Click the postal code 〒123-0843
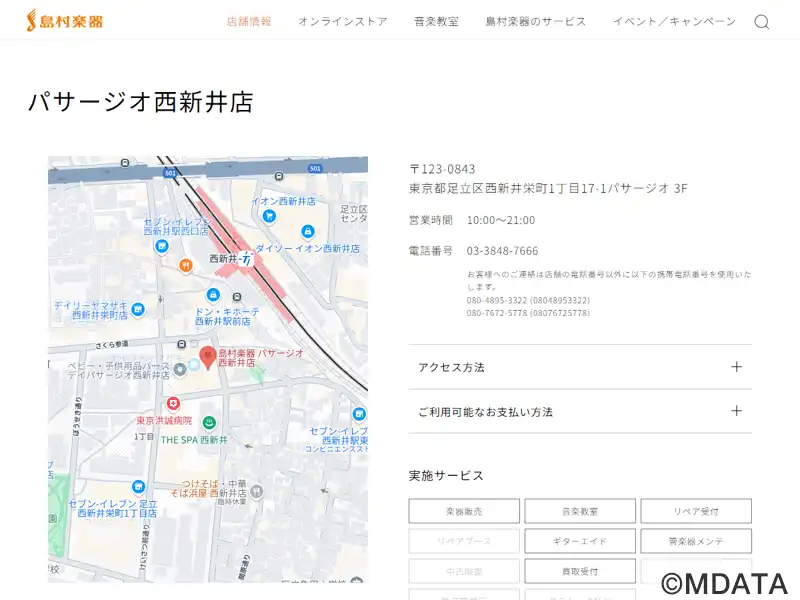The height and width of the screenshot is (600, 800). pyautogui.click(x=442, y=169)
